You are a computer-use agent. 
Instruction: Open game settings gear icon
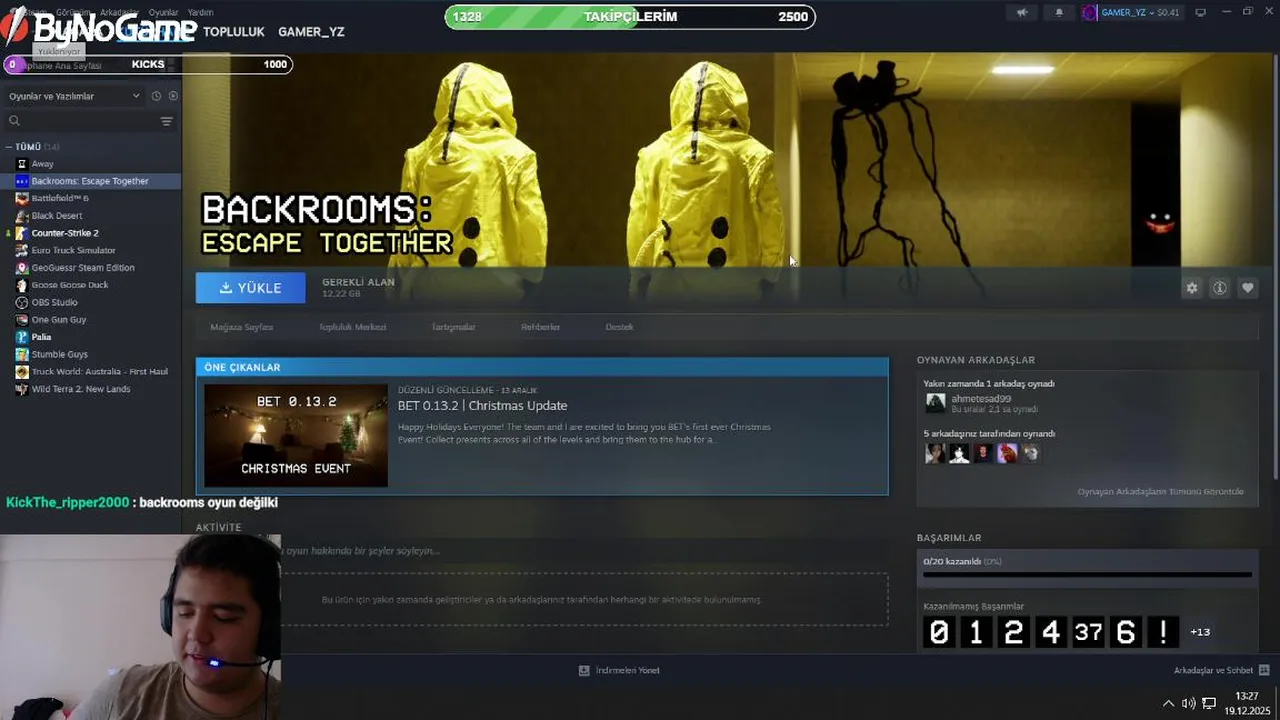click(1192, 288)
